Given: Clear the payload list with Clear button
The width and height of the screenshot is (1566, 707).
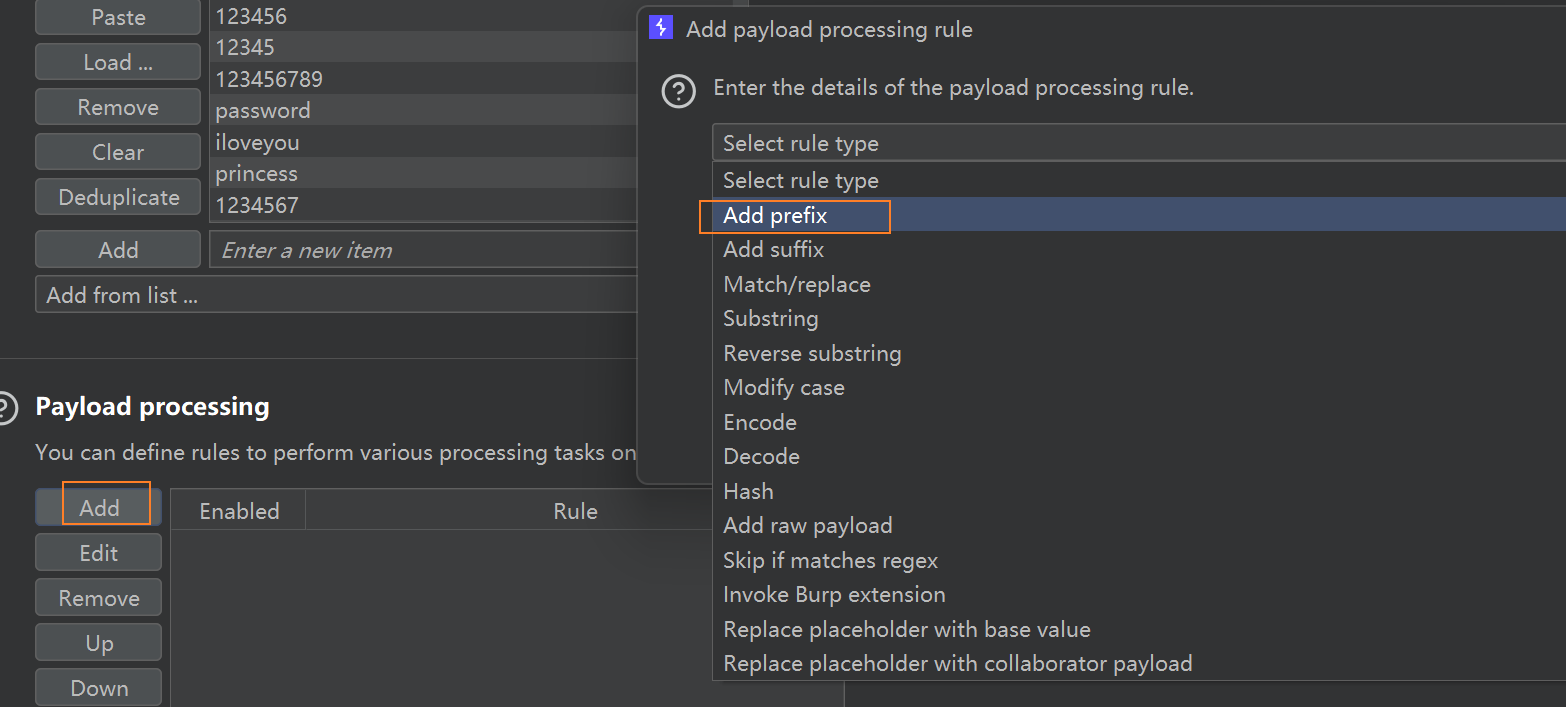Looking at the screenshot, I should tap(118, 152).
